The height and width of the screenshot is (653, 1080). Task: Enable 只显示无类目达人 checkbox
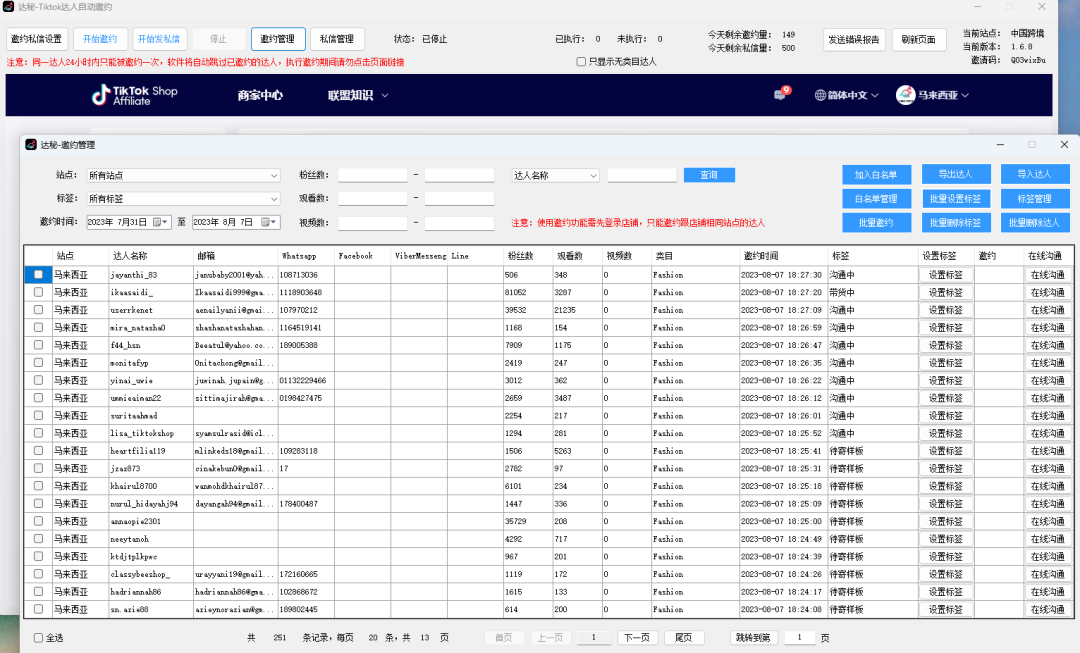click(x=581, y=61)
